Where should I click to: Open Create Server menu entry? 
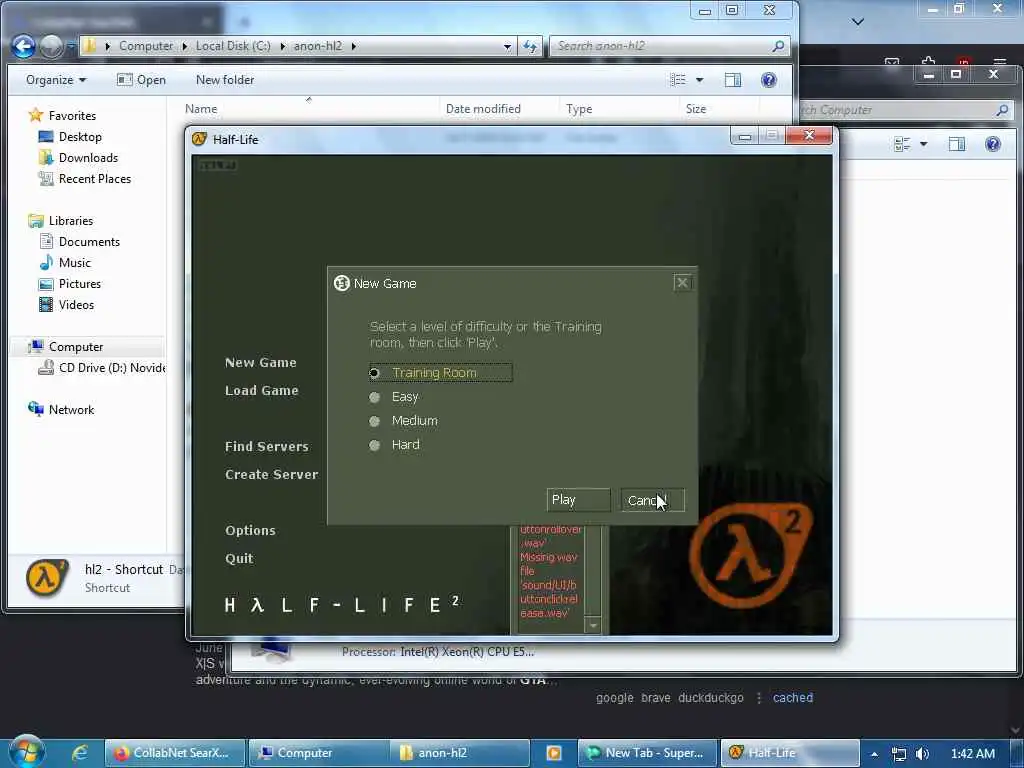pos(272,475)
